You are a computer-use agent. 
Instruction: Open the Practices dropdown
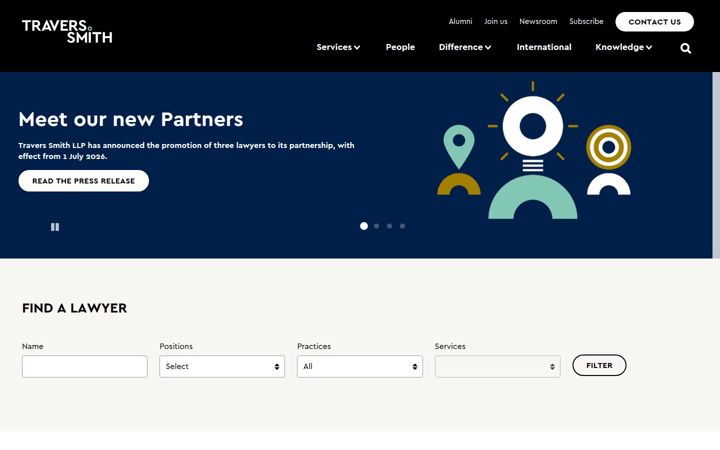tap(360, 366)
